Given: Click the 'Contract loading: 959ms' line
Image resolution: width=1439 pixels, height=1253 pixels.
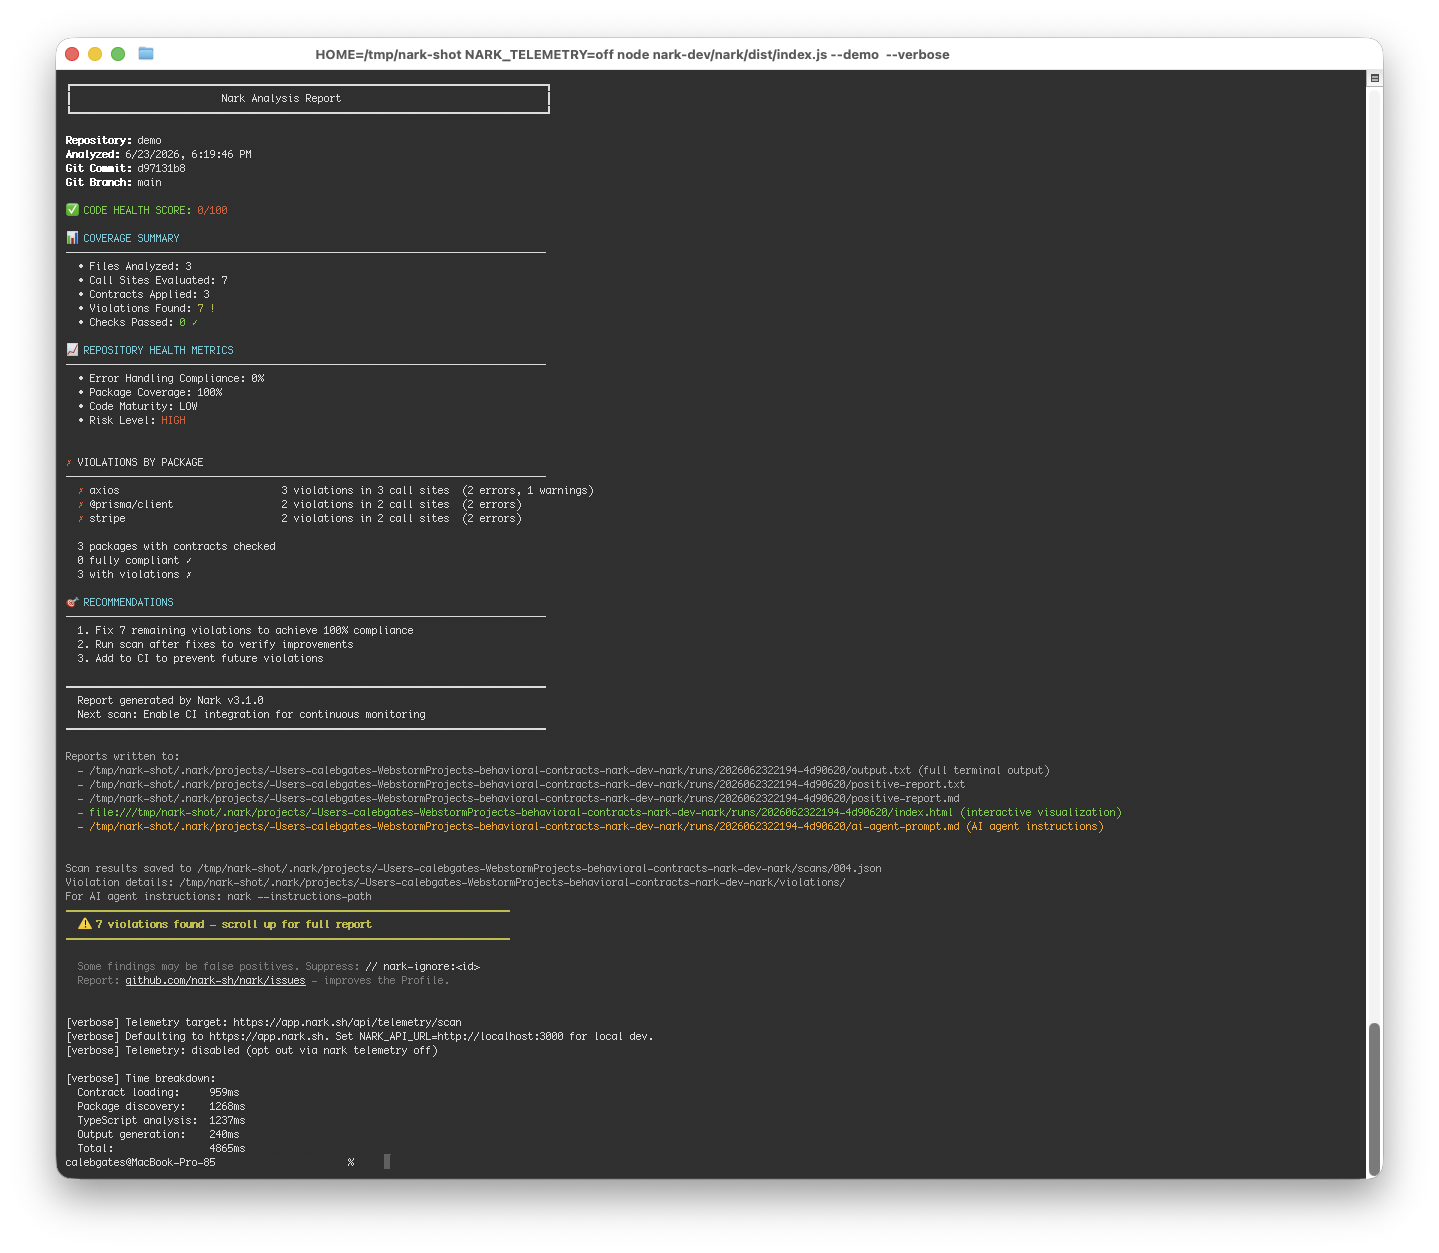Looking at the screenshot, I should (158, 1093).
